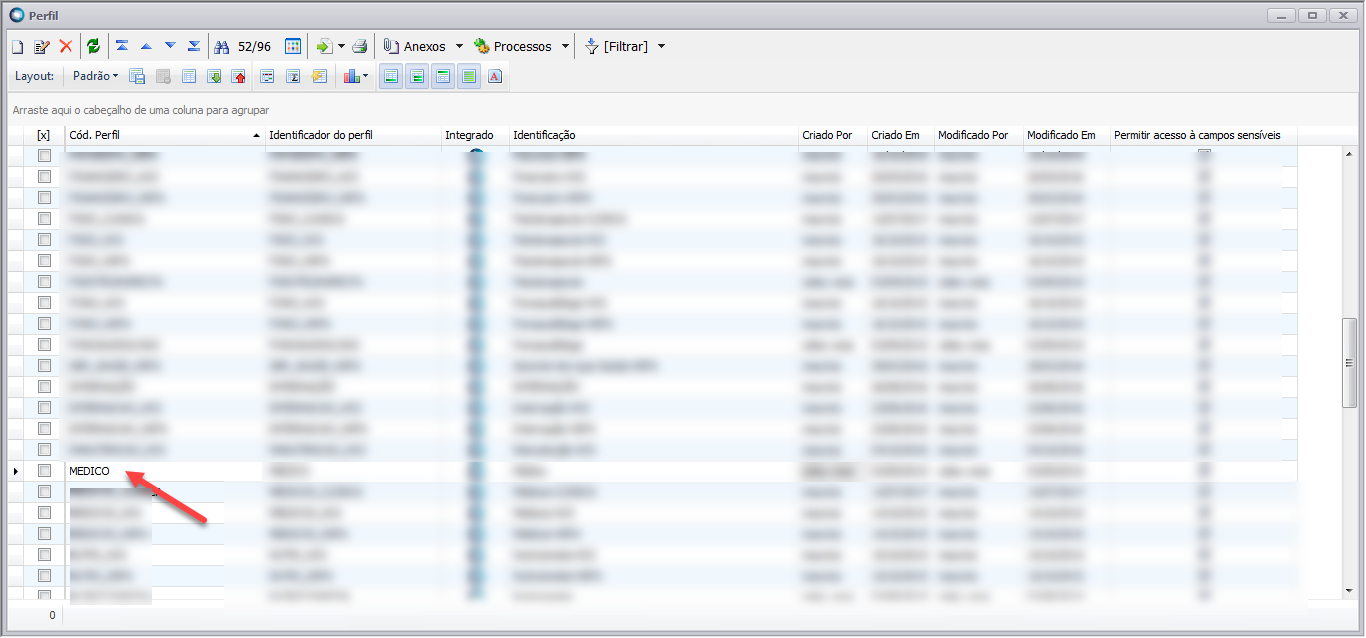Click Permitir acesso à campos sensíveis header
Viewport: 1366px width, 638px height.
pos(1204,135)
